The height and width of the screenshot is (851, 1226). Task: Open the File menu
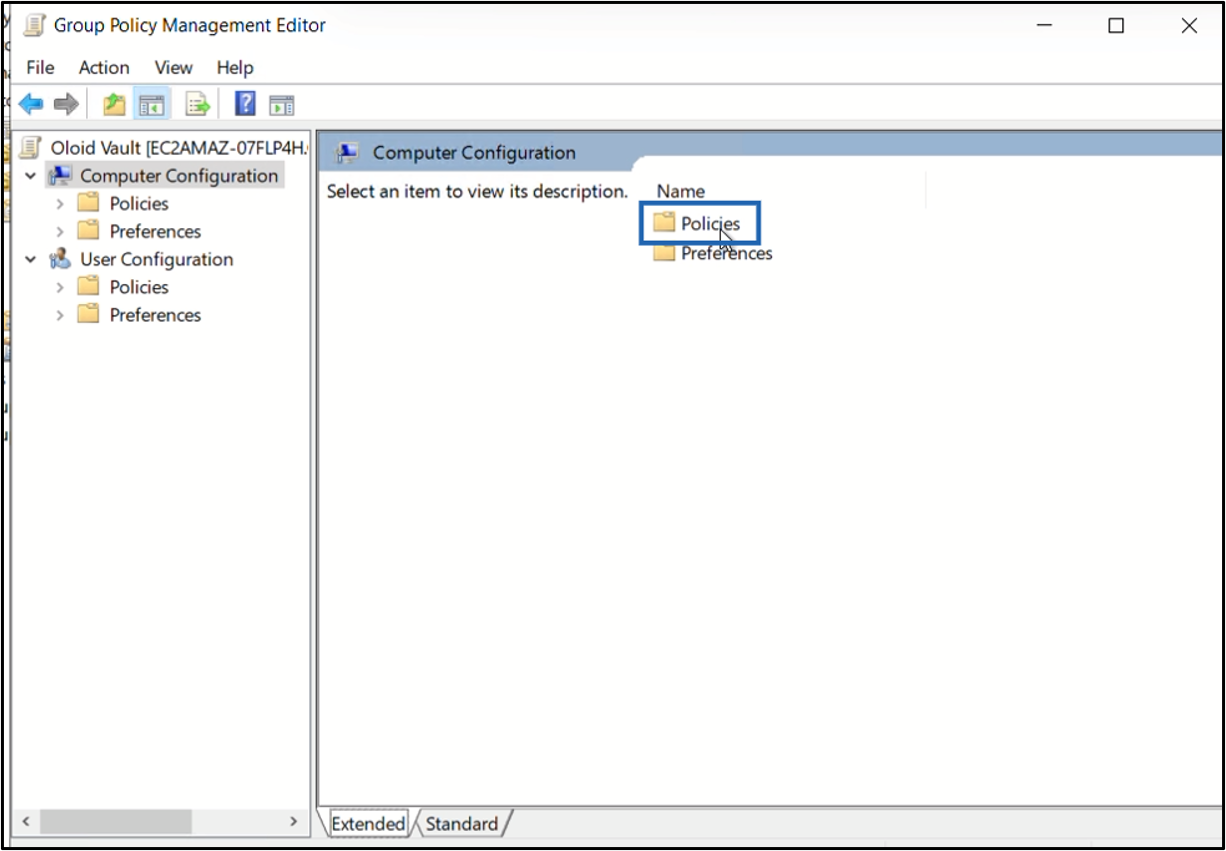coord(40,68)
